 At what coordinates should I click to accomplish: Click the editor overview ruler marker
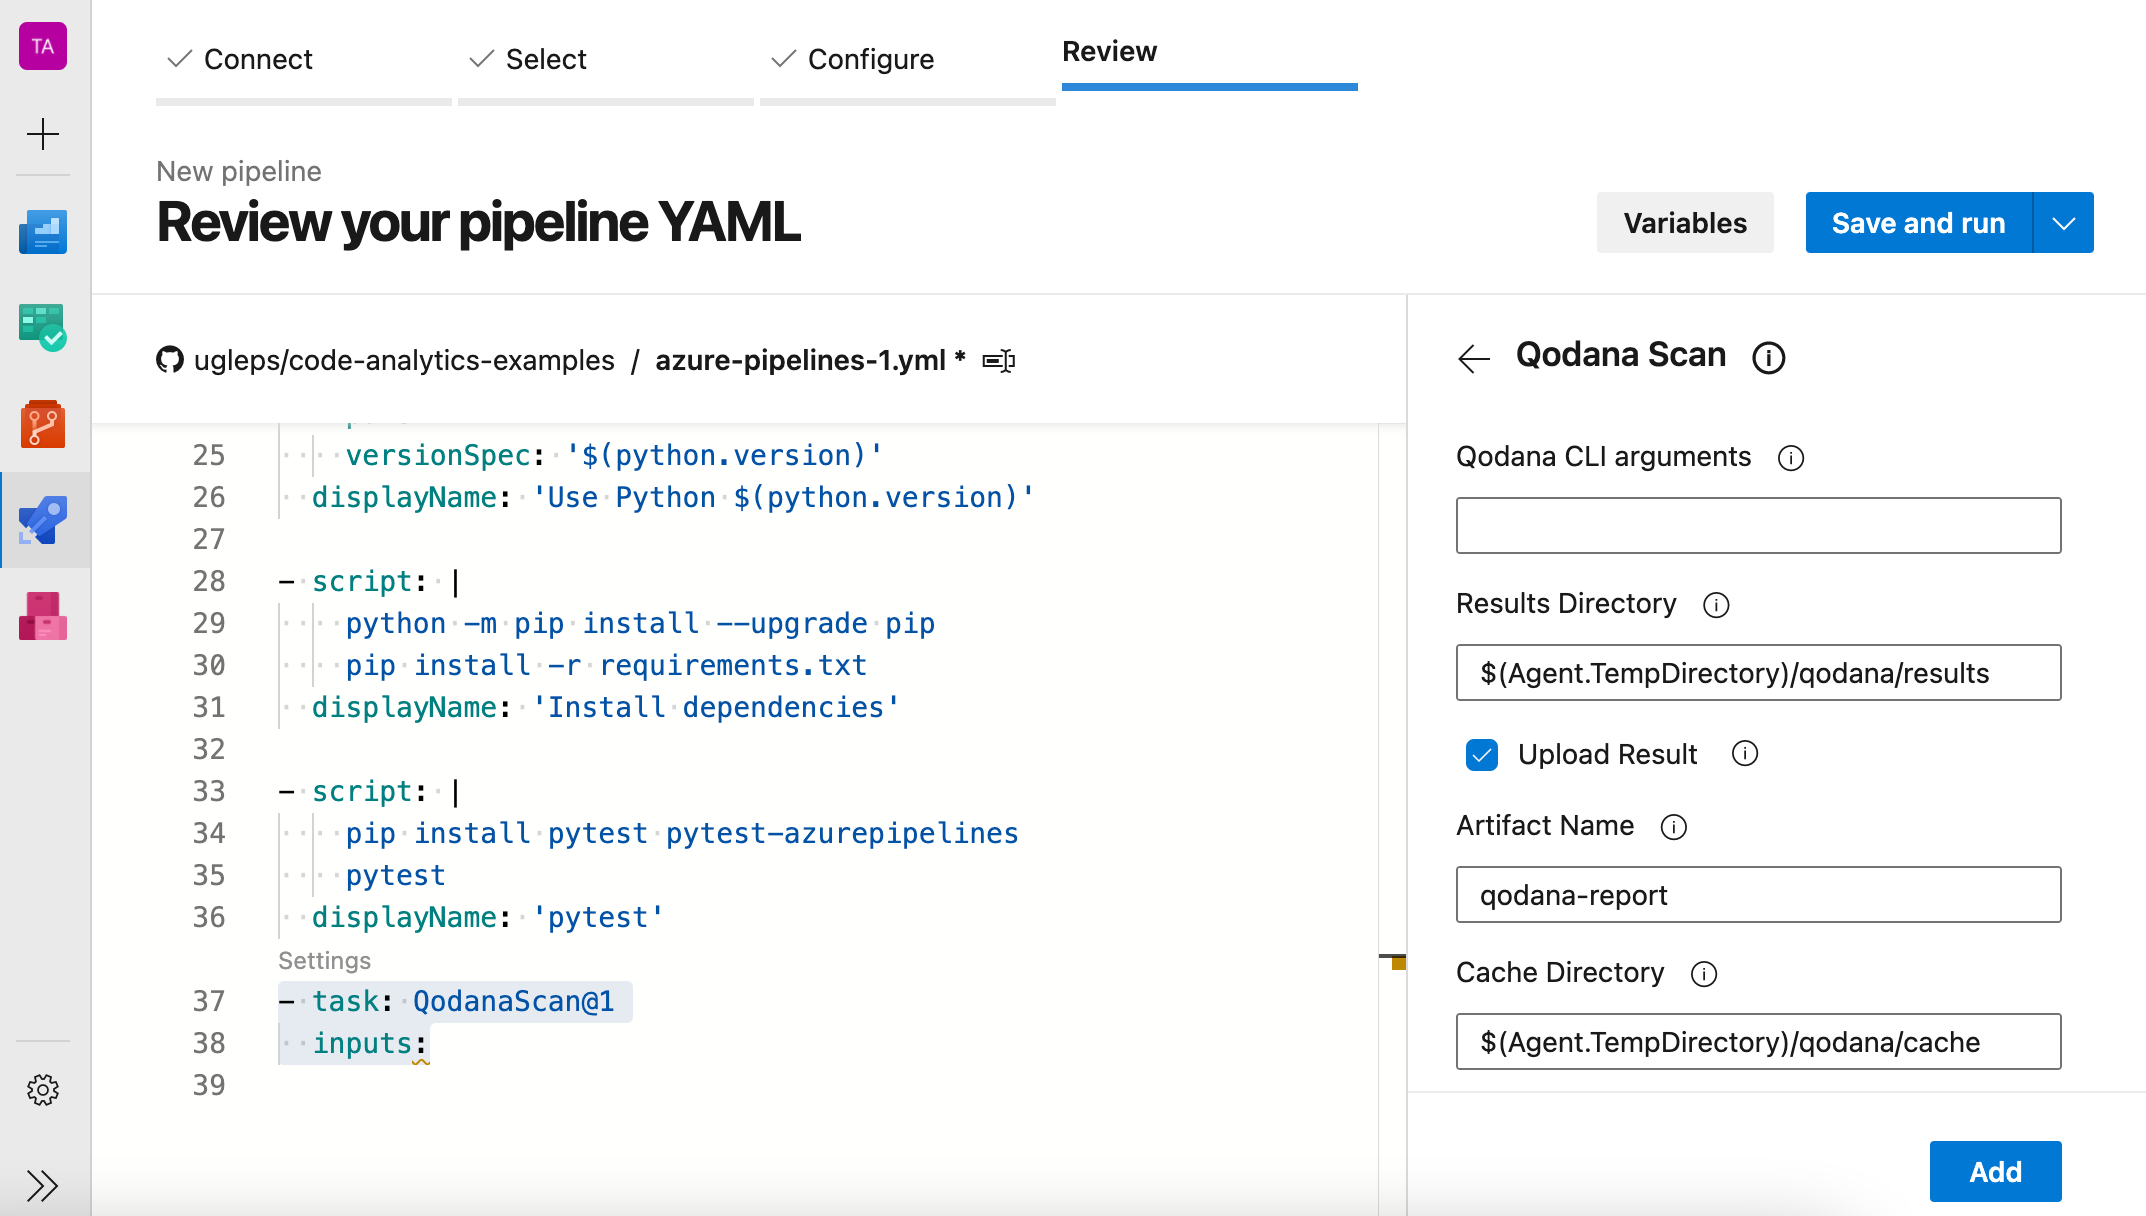click(x=1398, y=962)
